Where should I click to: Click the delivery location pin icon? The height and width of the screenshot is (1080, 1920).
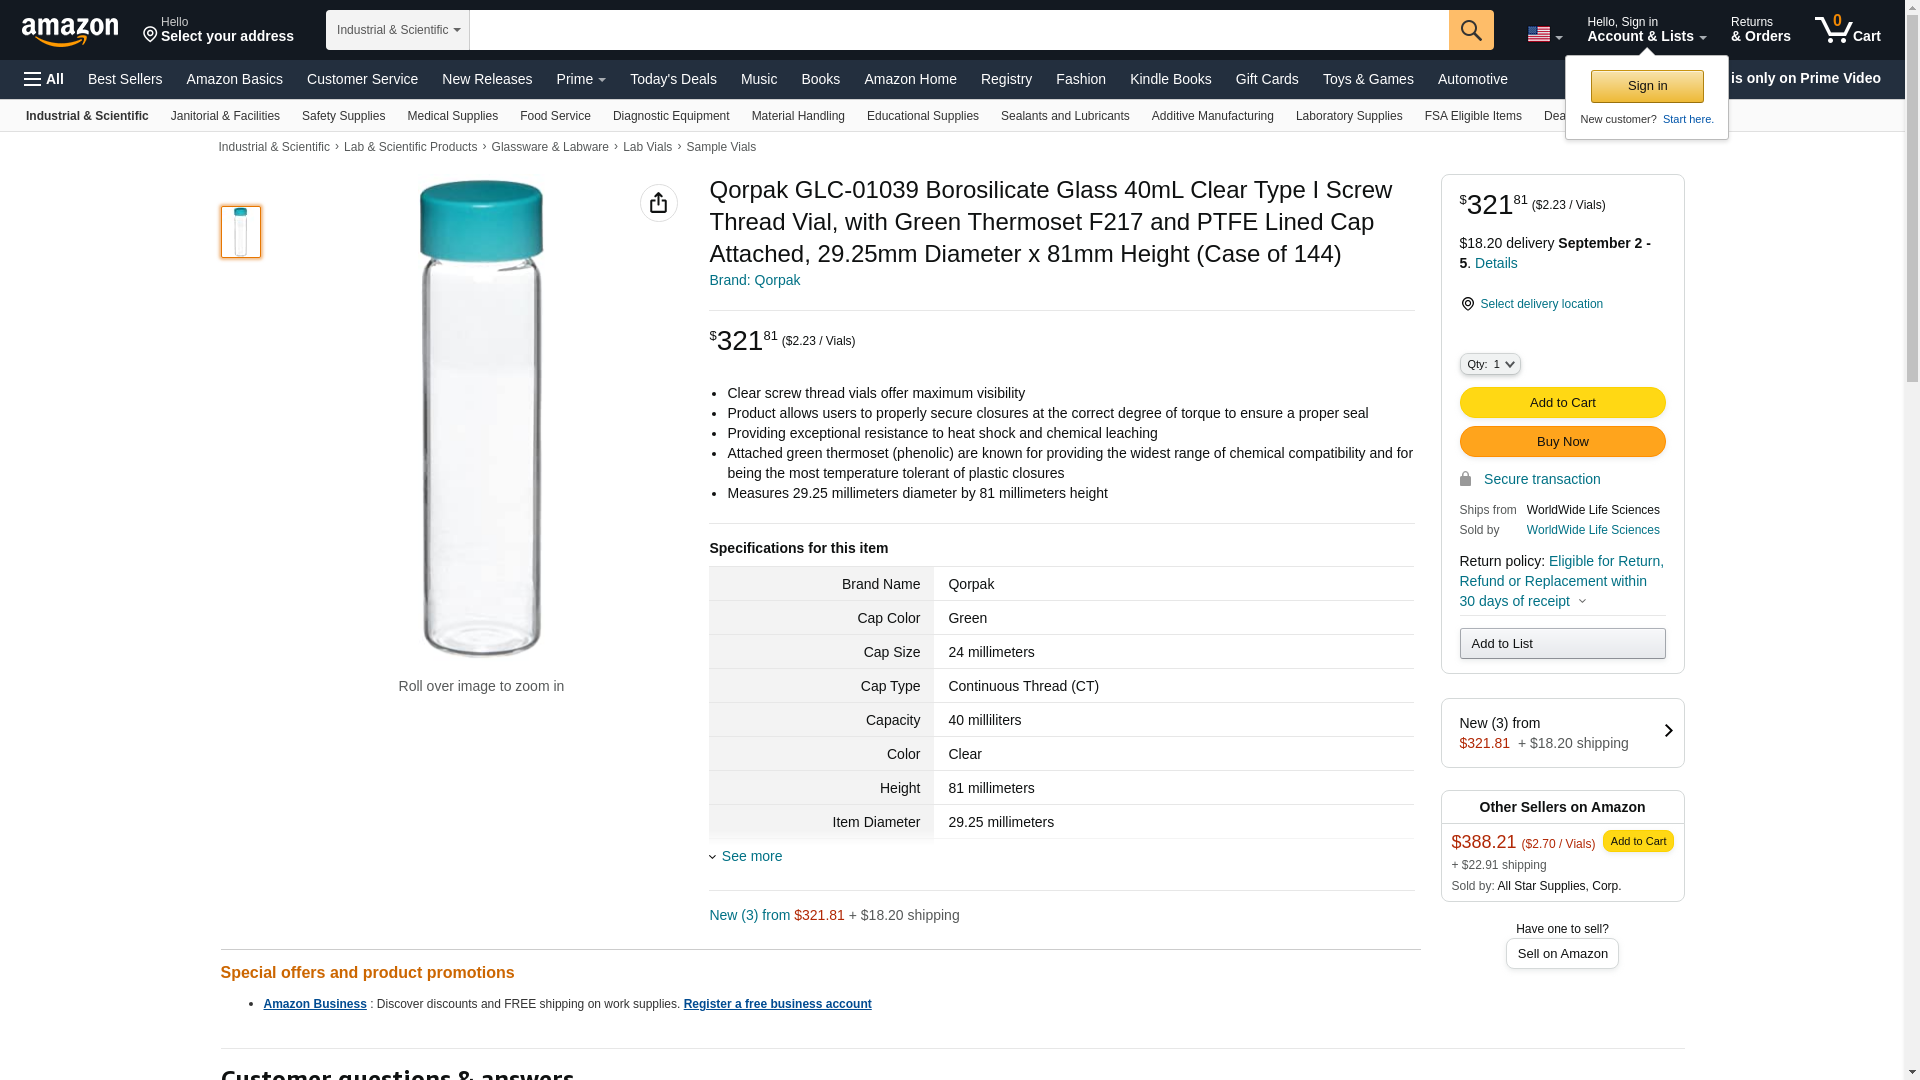(x=1467, y=304)
